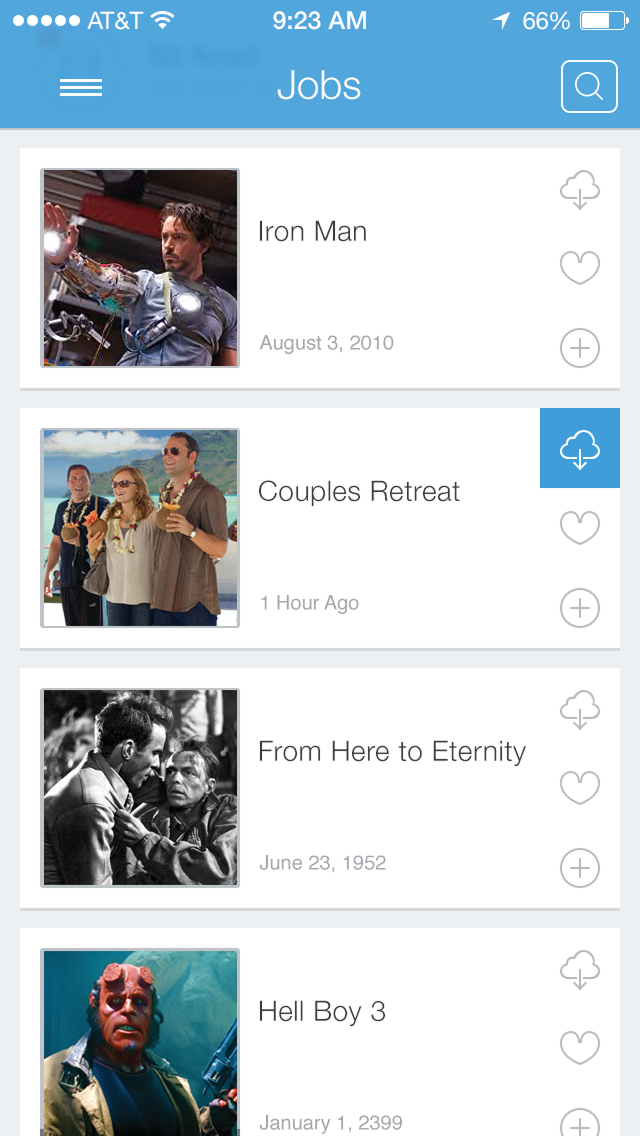Tap the search icon in header
This screenshot has height=1136, width=640.
click(589, 87)
